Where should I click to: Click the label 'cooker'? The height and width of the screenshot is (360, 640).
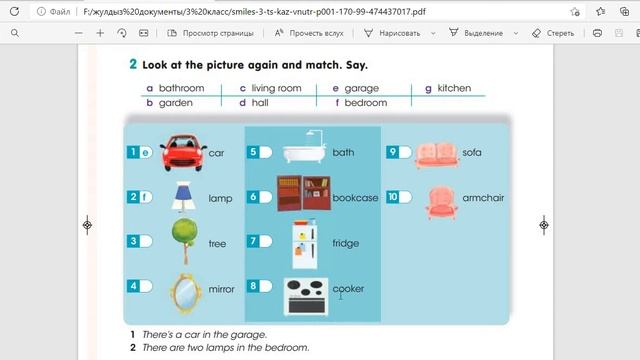[348, 289]
